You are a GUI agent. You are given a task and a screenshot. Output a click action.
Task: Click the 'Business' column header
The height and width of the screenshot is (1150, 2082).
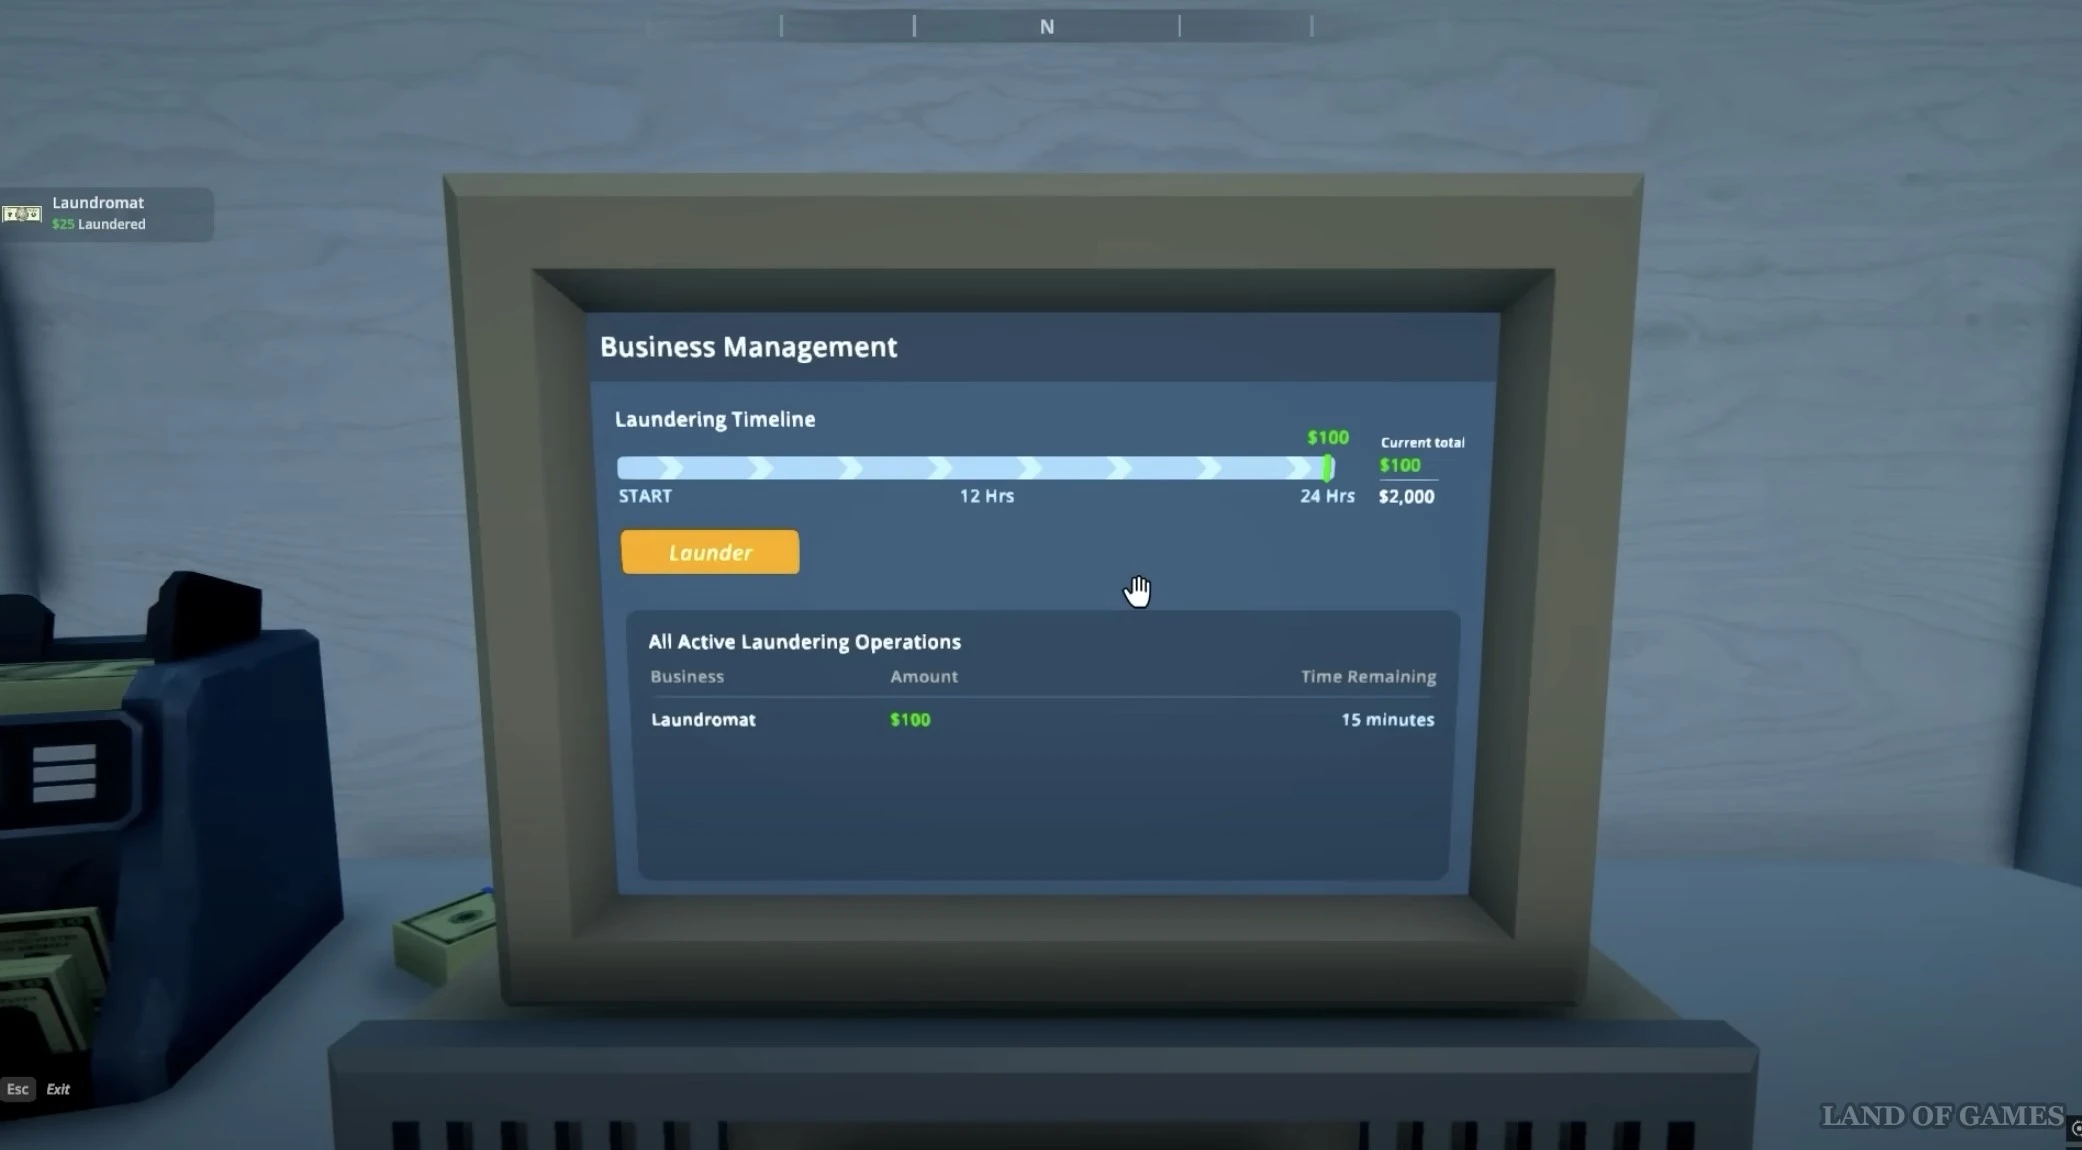(x=687, y=676)
